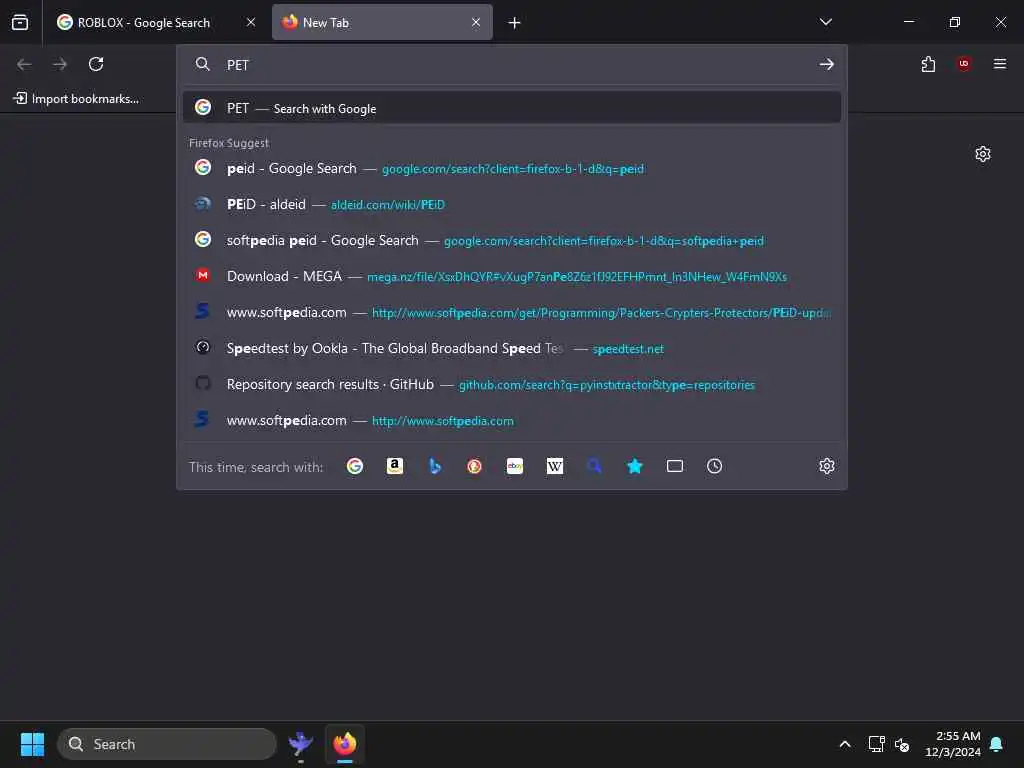Open new tab page personalize gear
Image resolution: width=1024 pixels, height=768 pixels.
tap(983, 154)
